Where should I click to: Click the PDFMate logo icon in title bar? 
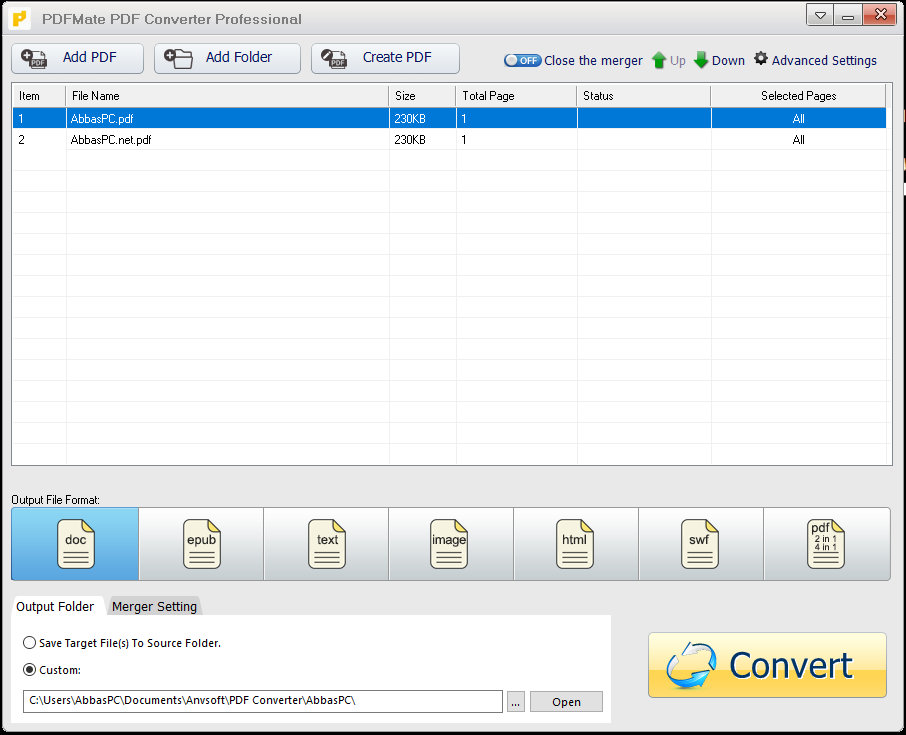point(20,18)
